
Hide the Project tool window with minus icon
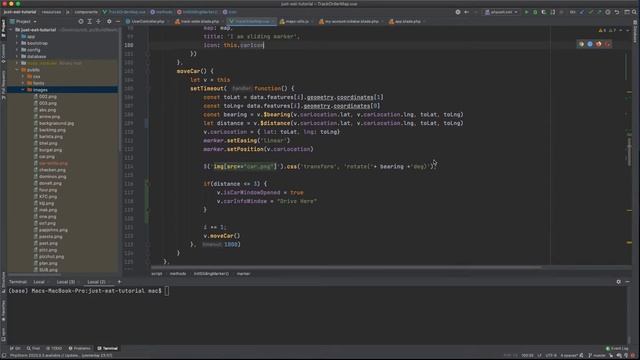(x=118, y=21)
